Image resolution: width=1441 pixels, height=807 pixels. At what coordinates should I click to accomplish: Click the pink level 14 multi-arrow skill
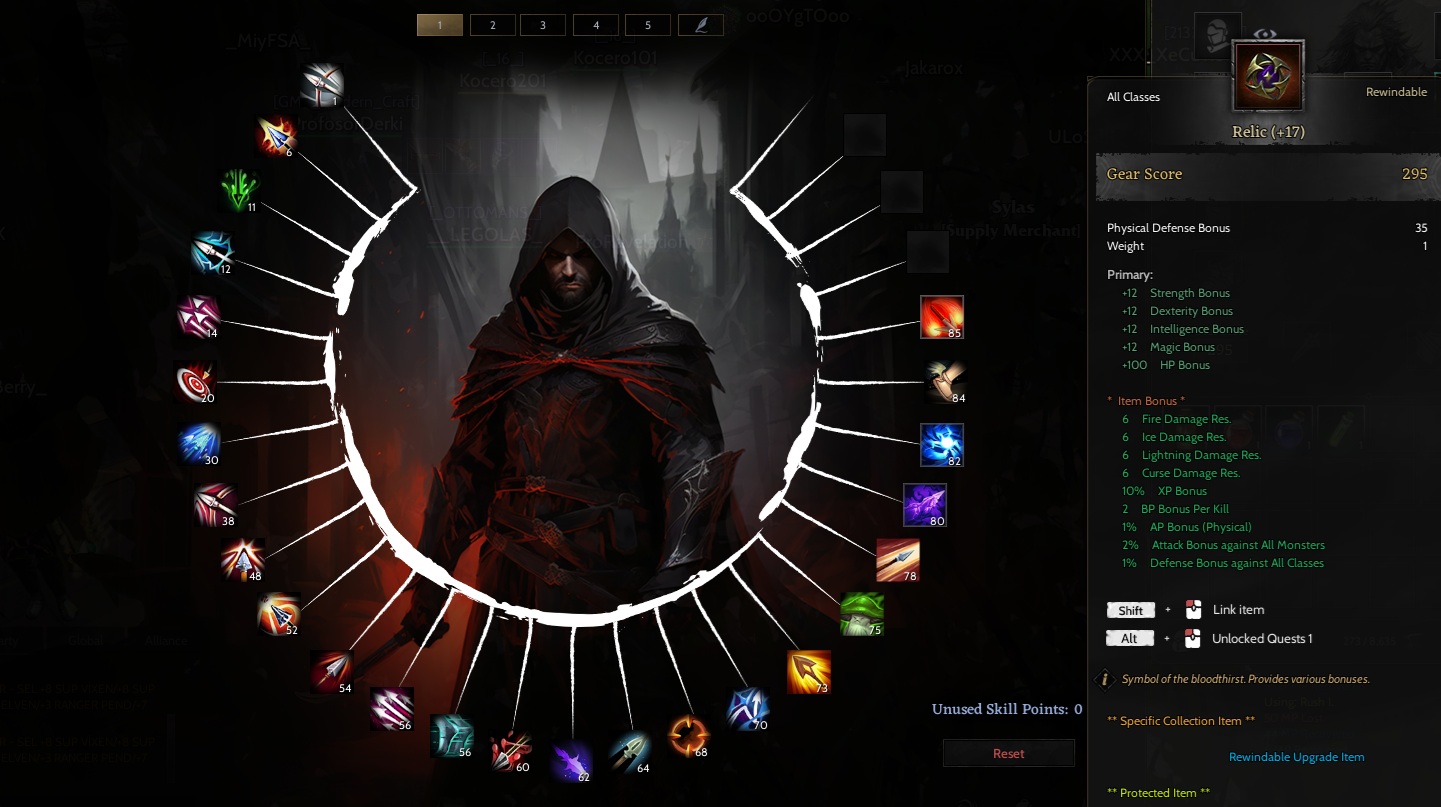(x=197, y=317)
